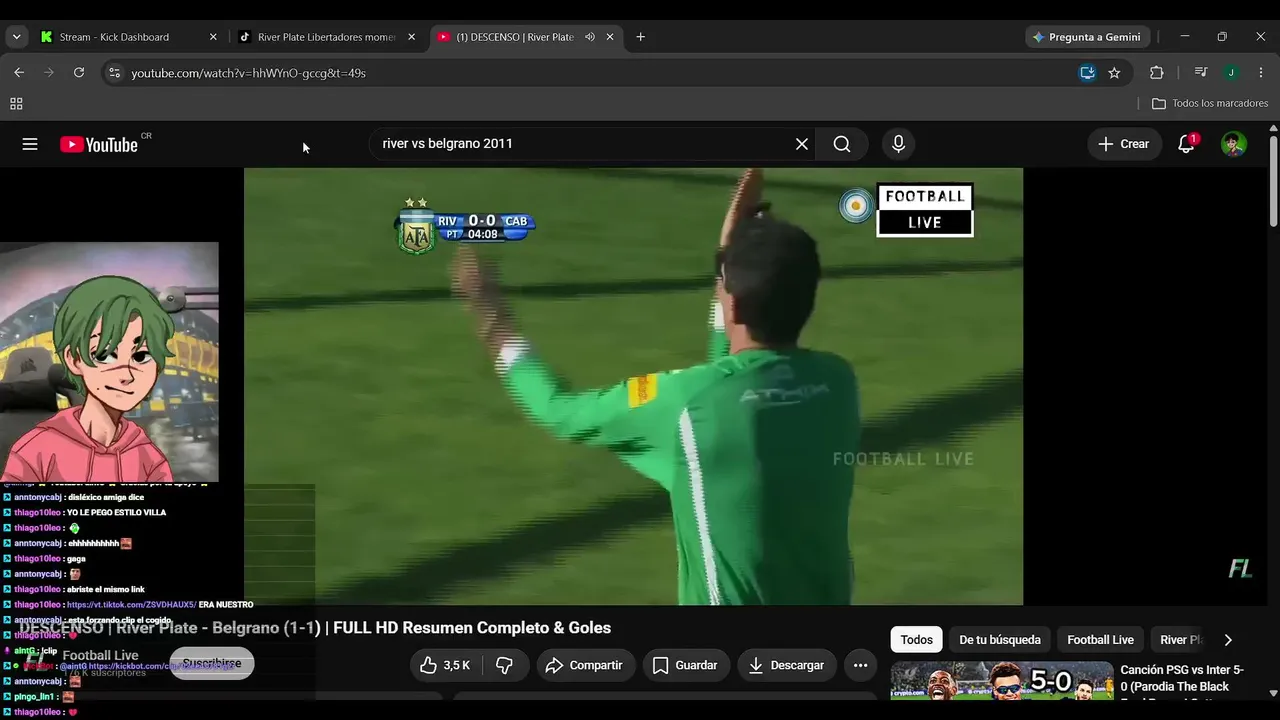Open the Football Live channel name
The height and width of the screenshot is (720, 1280).
100,656
